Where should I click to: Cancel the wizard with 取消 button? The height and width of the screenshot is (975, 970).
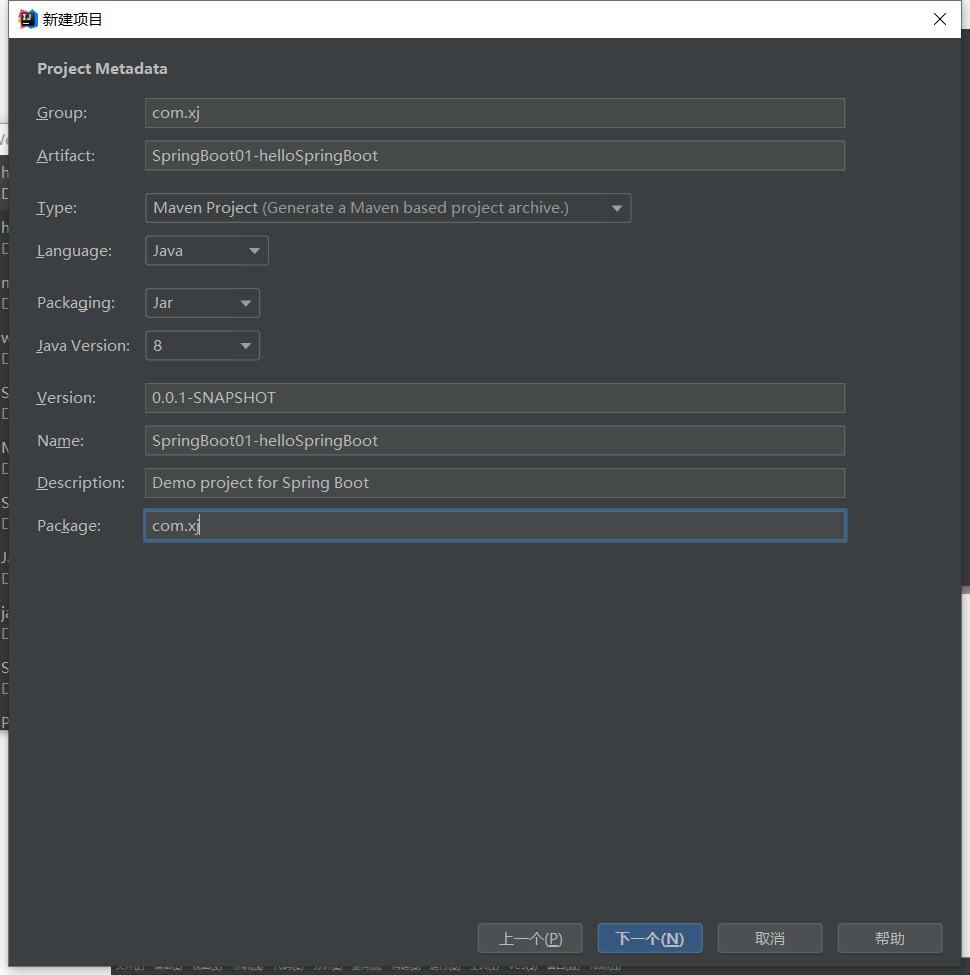pos(769,938)
